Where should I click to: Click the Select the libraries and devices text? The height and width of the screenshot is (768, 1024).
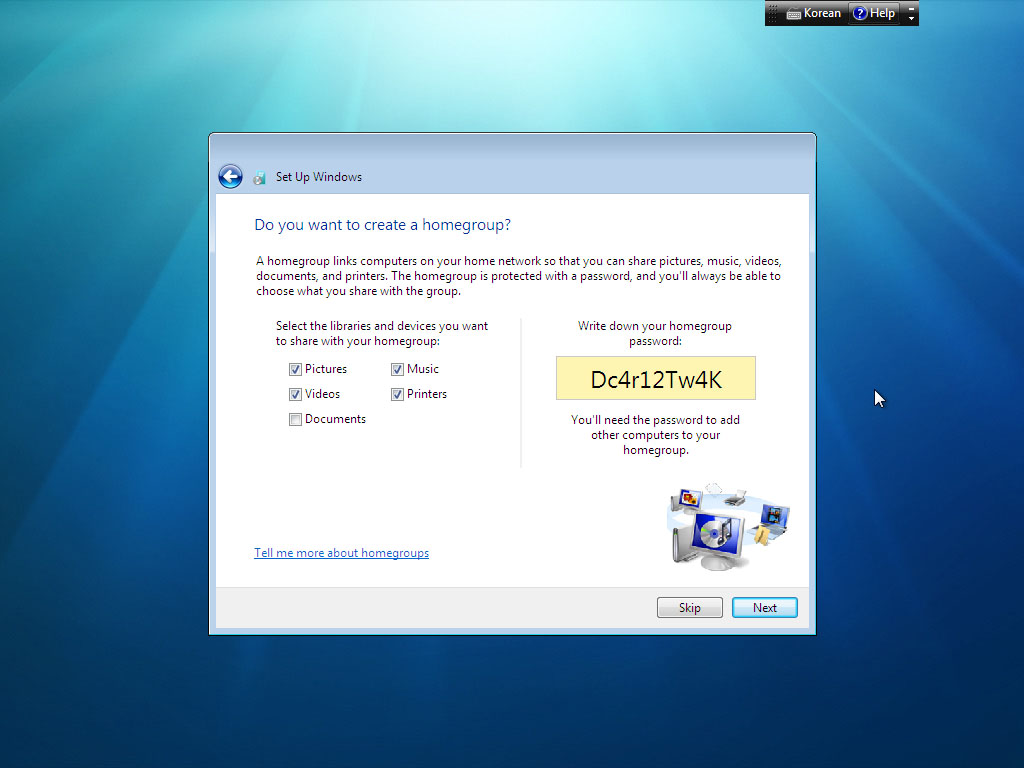[x=381, y=333]
